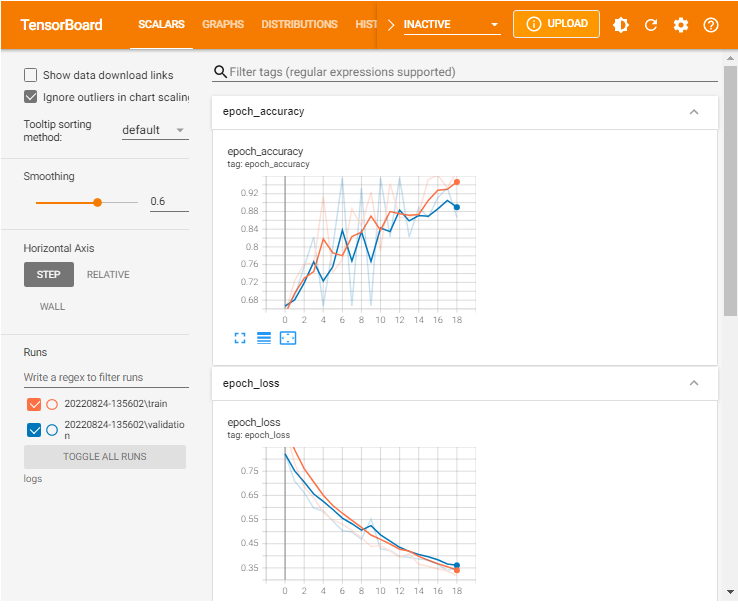Click the train endpoint marker on accuracy chart
The height and width of the screenshot is (613, 738).
click(x=457, y=182)
